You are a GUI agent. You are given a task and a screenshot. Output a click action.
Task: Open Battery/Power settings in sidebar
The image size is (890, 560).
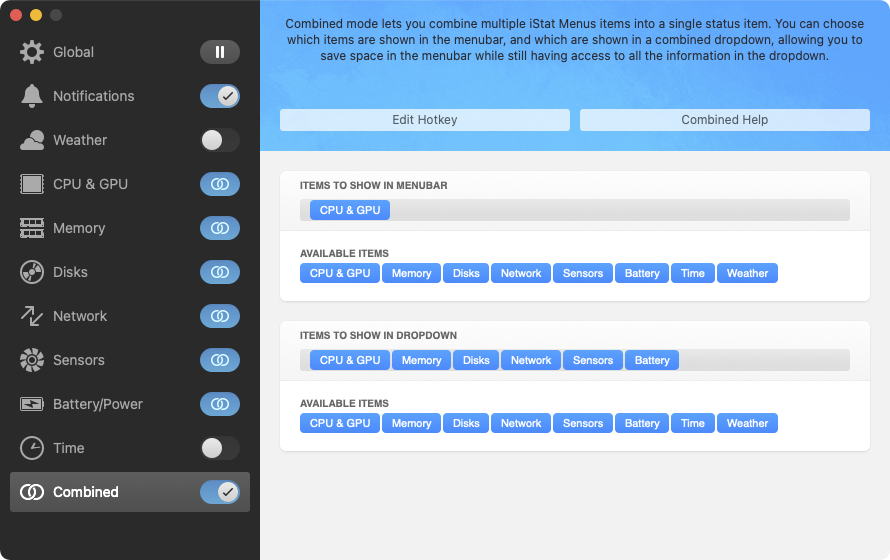coord(98,404)
